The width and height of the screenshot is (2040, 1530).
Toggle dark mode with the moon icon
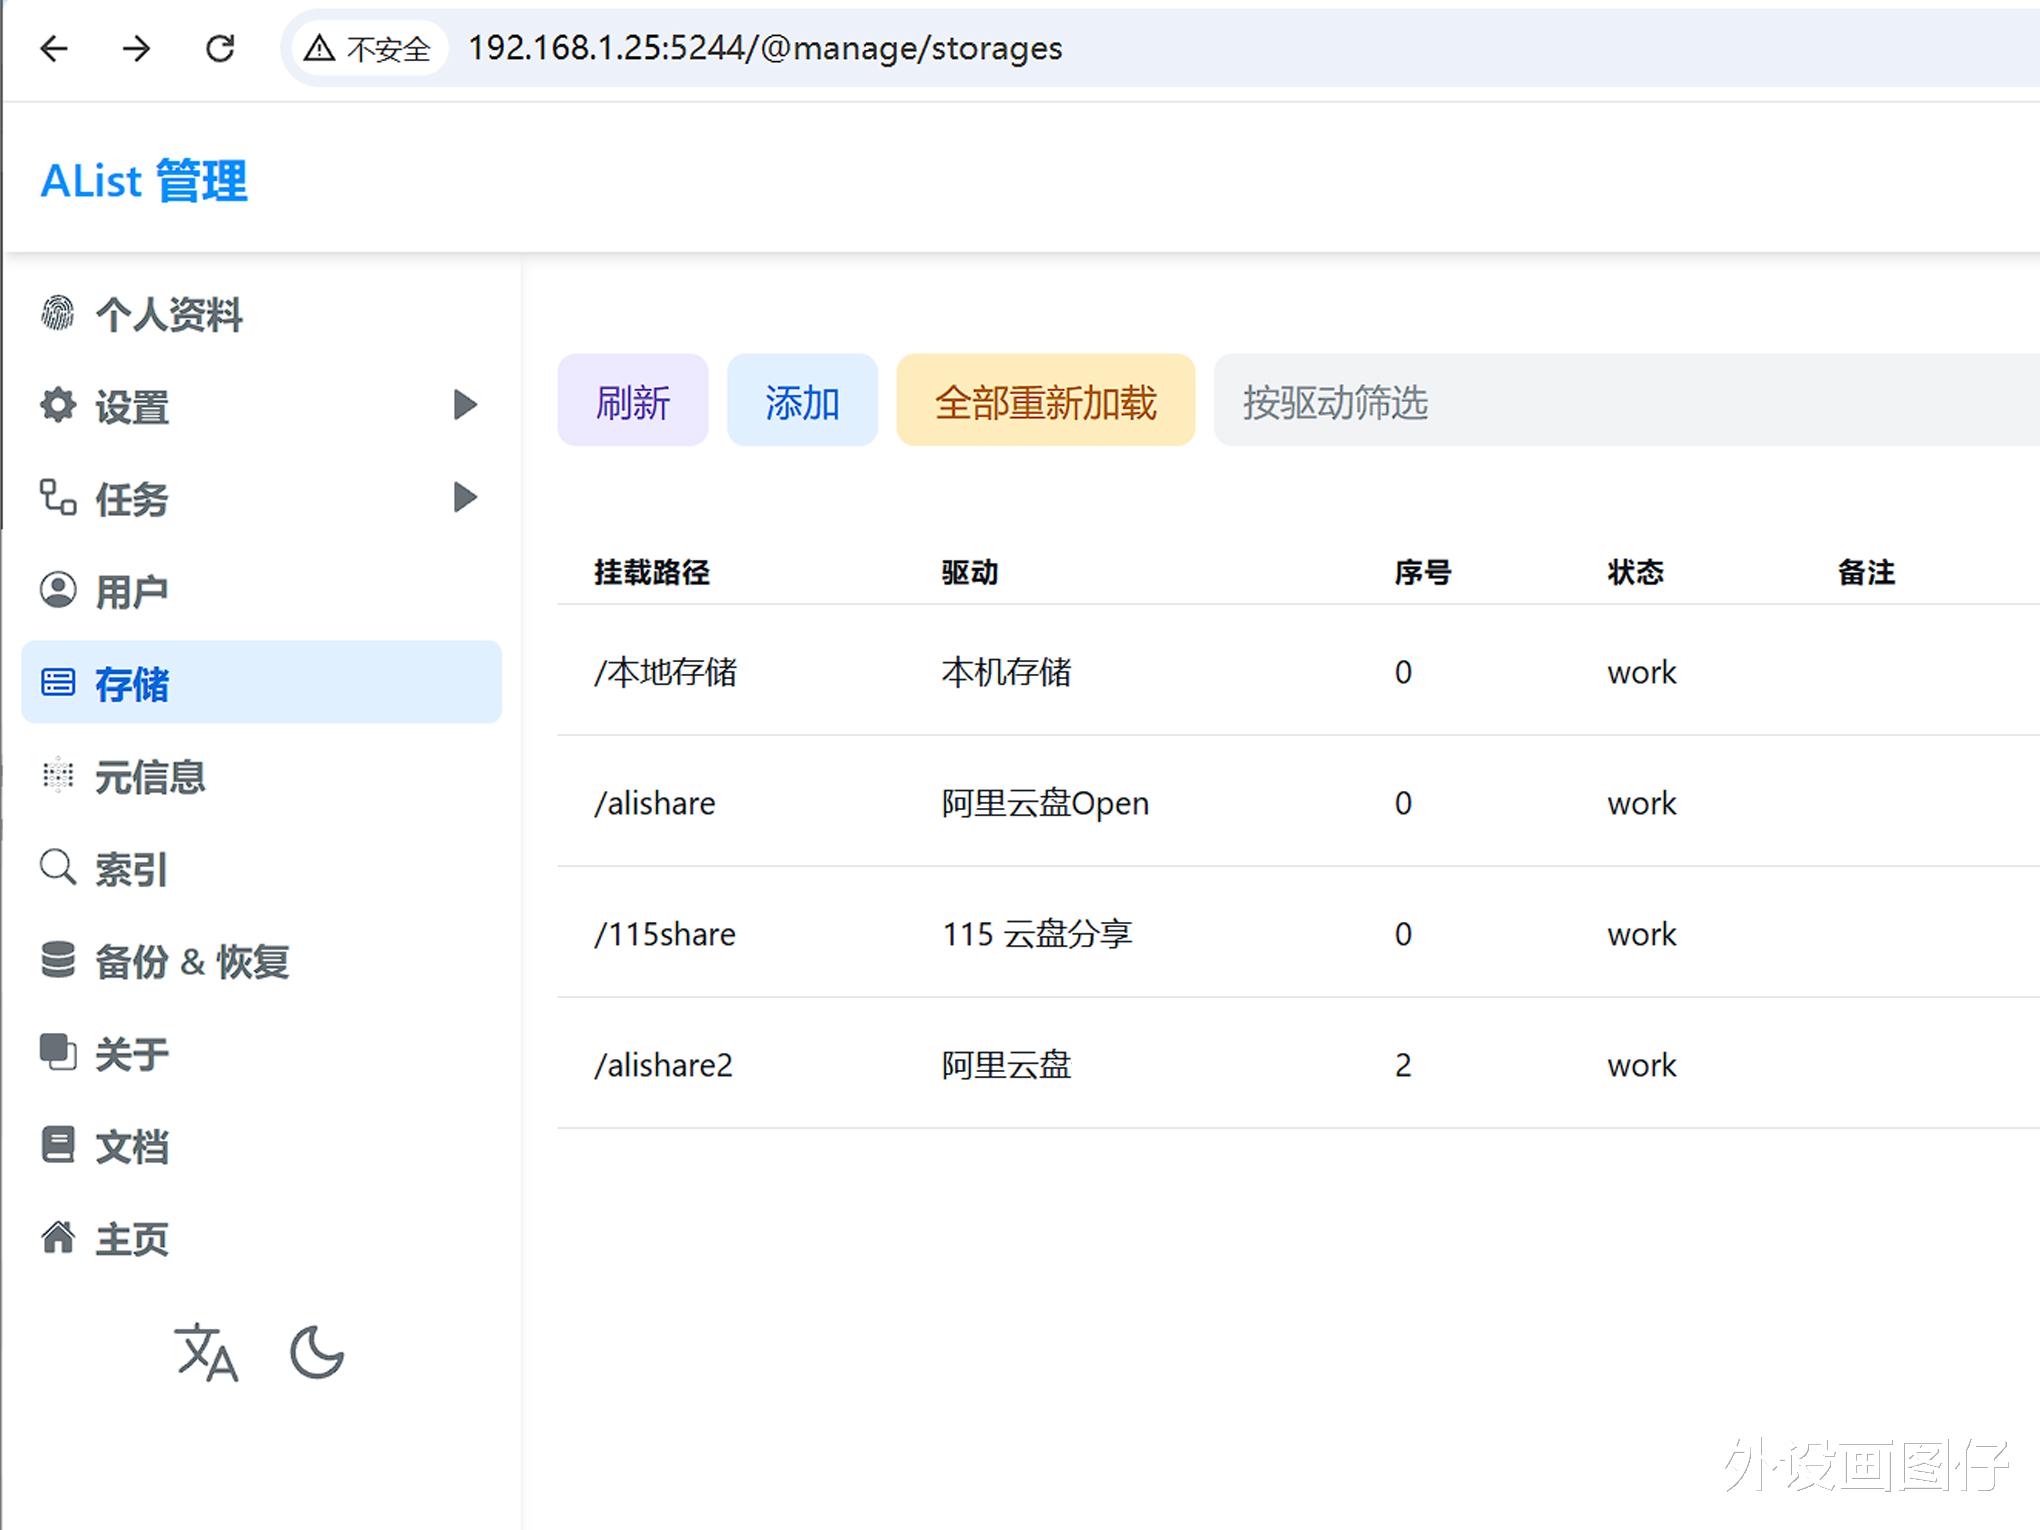point(316,1353)
